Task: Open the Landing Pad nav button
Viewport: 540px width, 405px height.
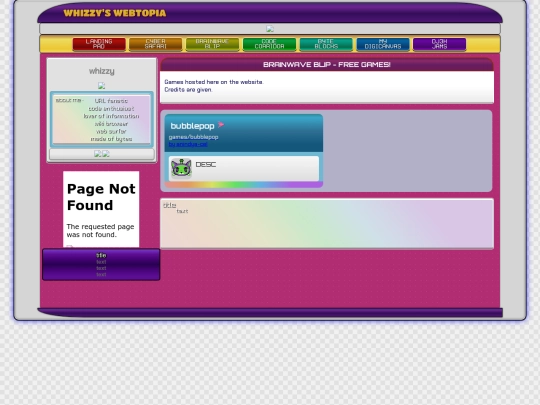Action: click(x=99, y=44)
